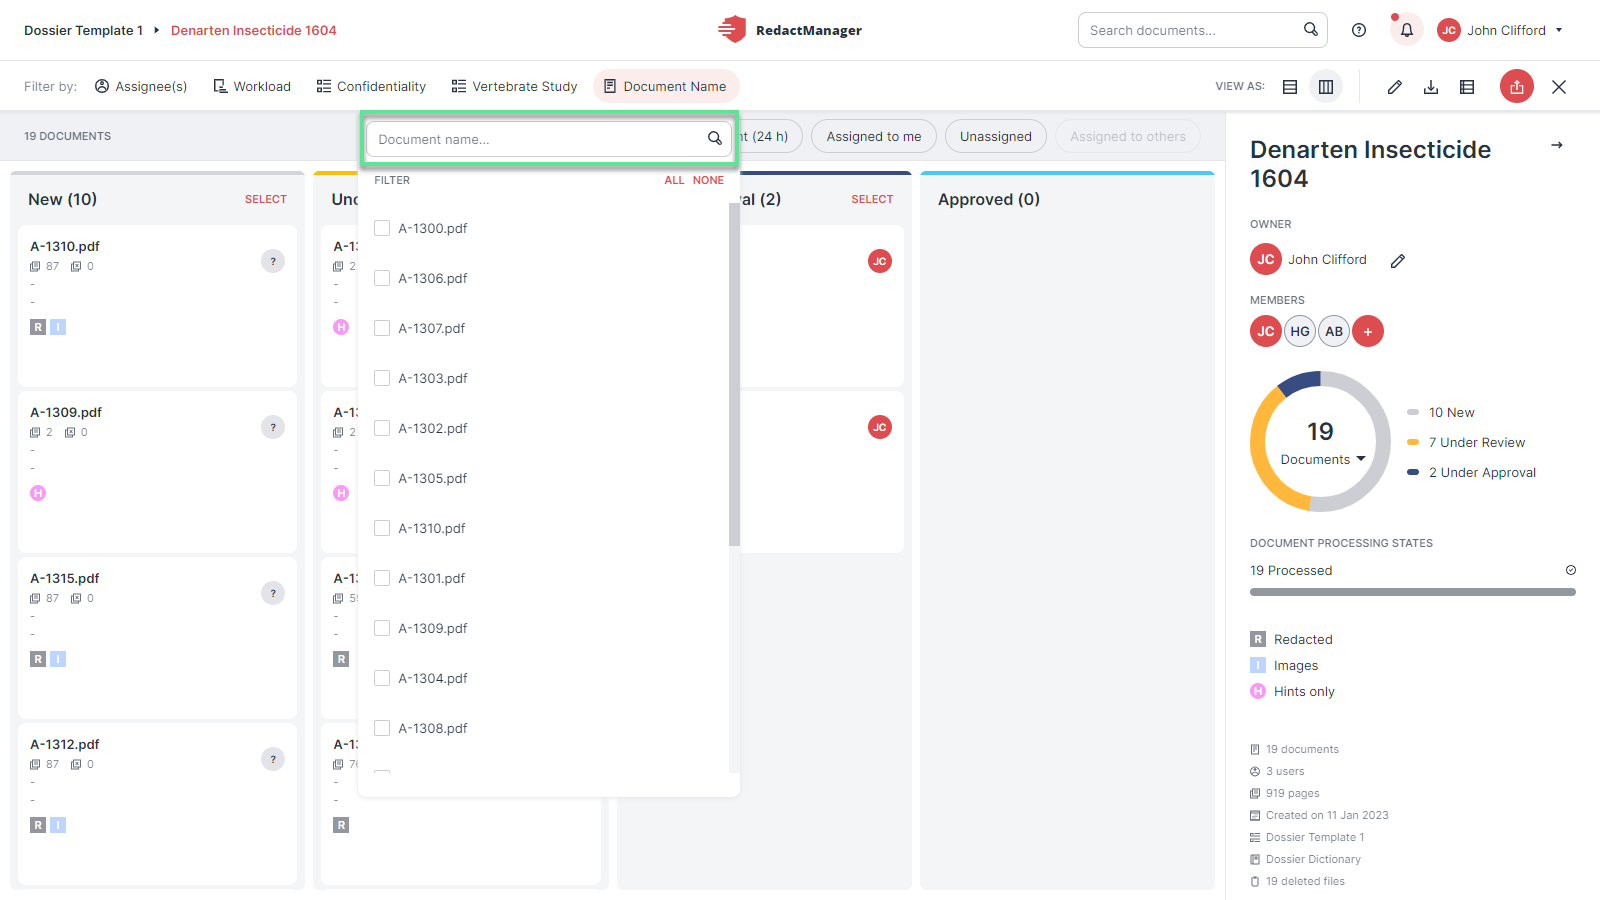Screen dimensions: 1600x900
Task: Switch to workflow columns view icon
Action: [1326, 87]
